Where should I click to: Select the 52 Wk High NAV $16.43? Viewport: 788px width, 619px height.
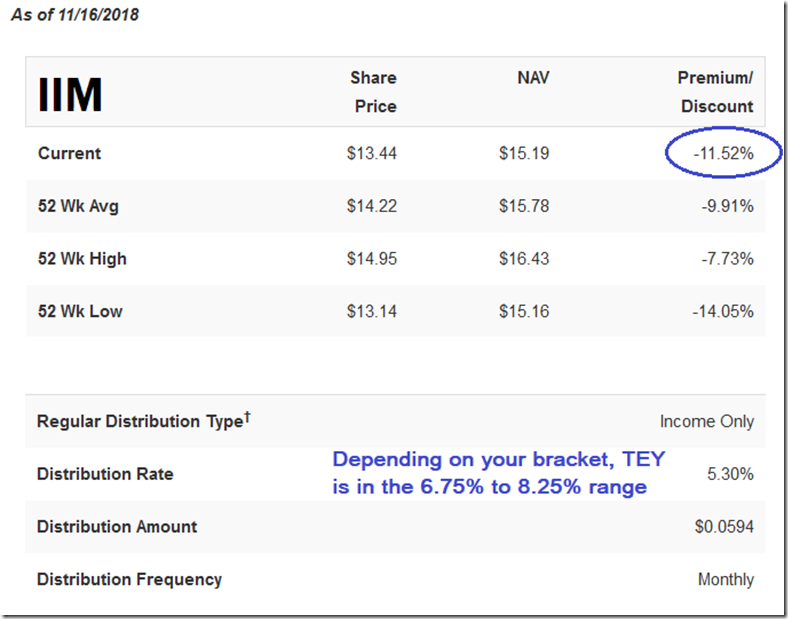524,259
